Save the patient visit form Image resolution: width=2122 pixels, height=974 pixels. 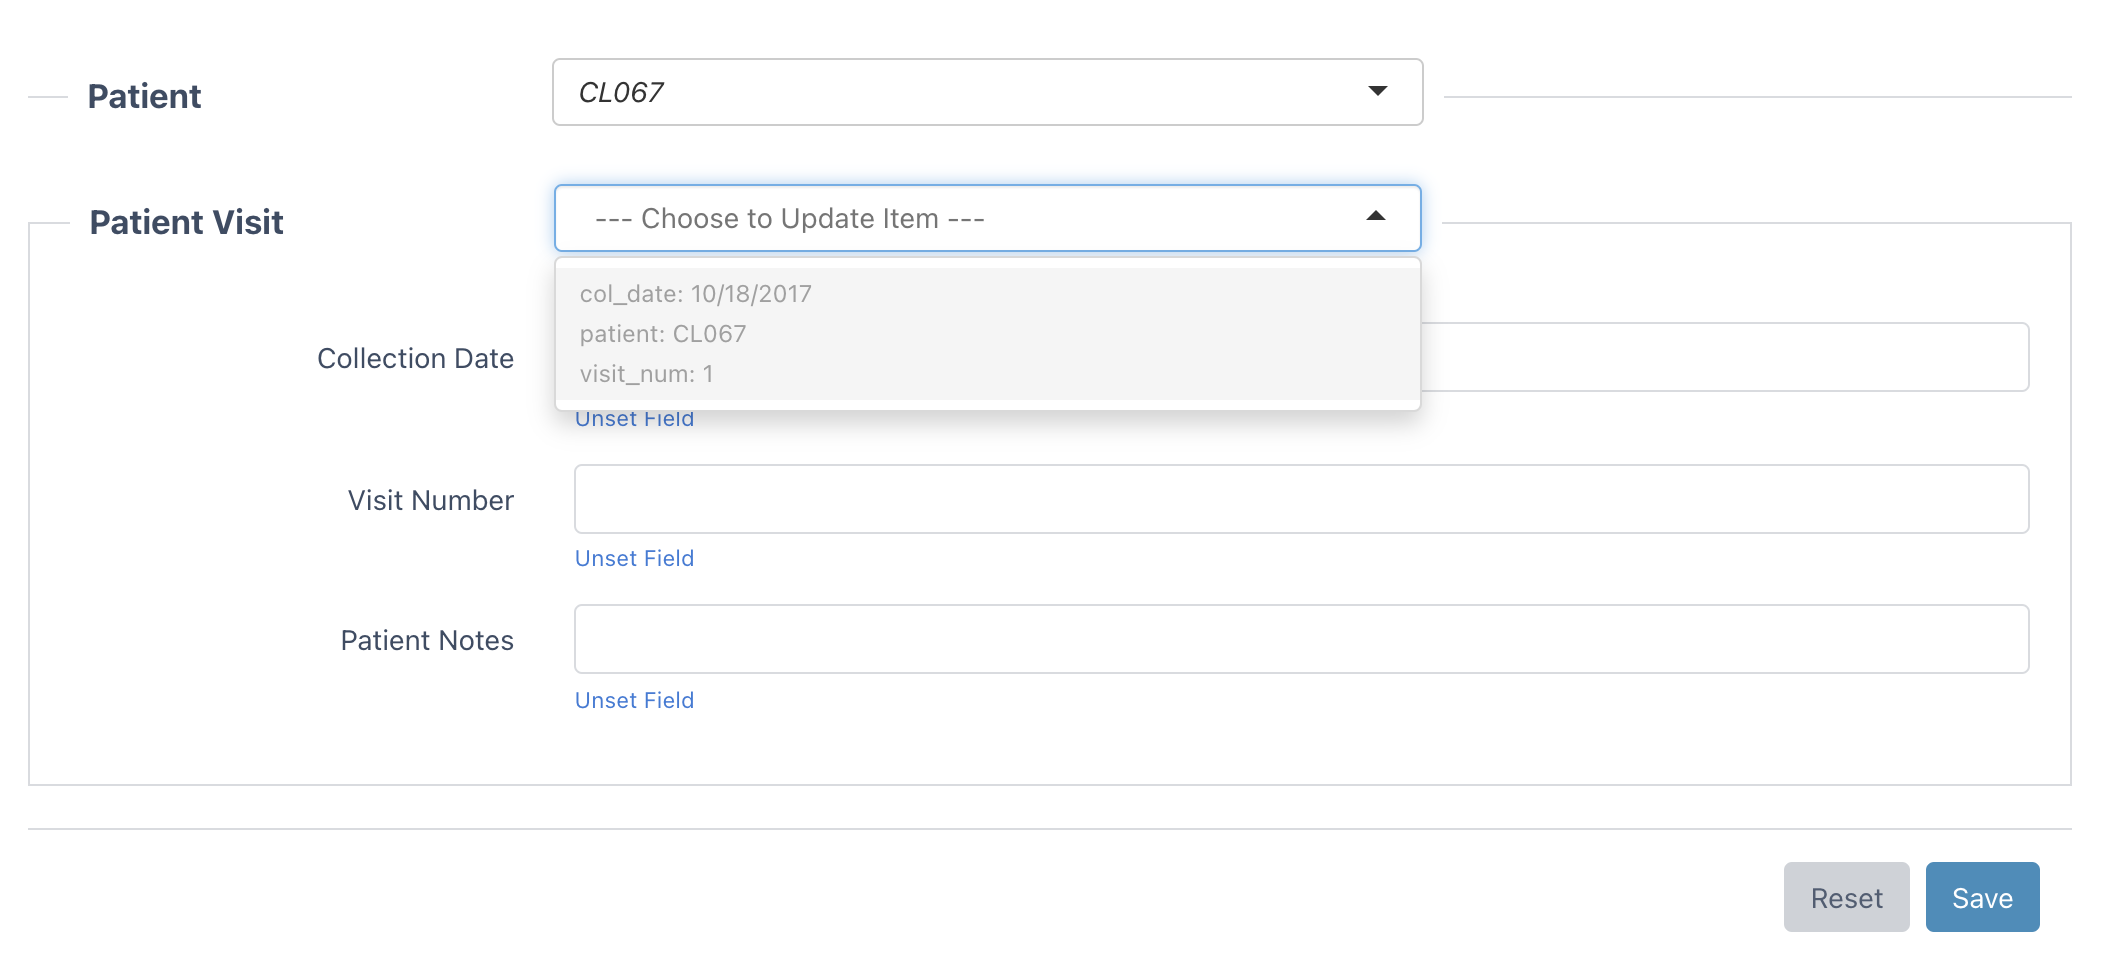(x=1982, y=897)
